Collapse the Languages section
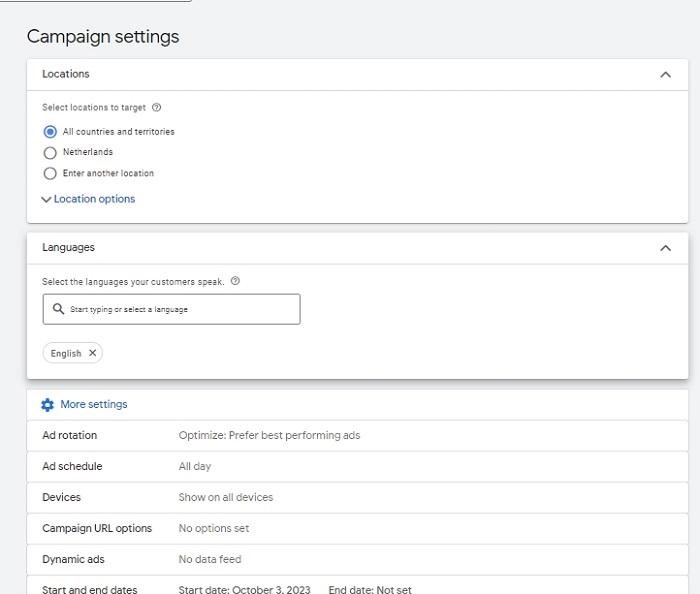This screenshot has width=700, height=594. (x=665, y=248)
